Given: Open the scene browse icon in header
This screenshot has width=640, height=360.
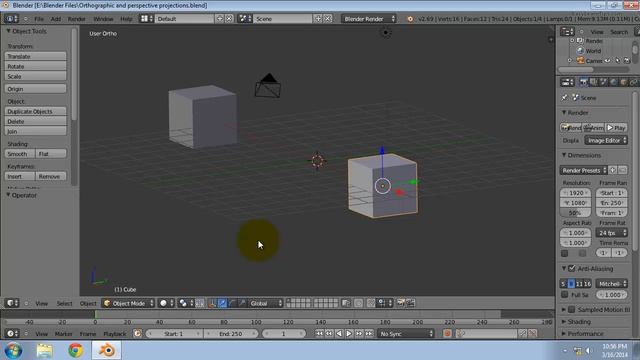Looking at the screenshot, I should click(x=245, y=19).
